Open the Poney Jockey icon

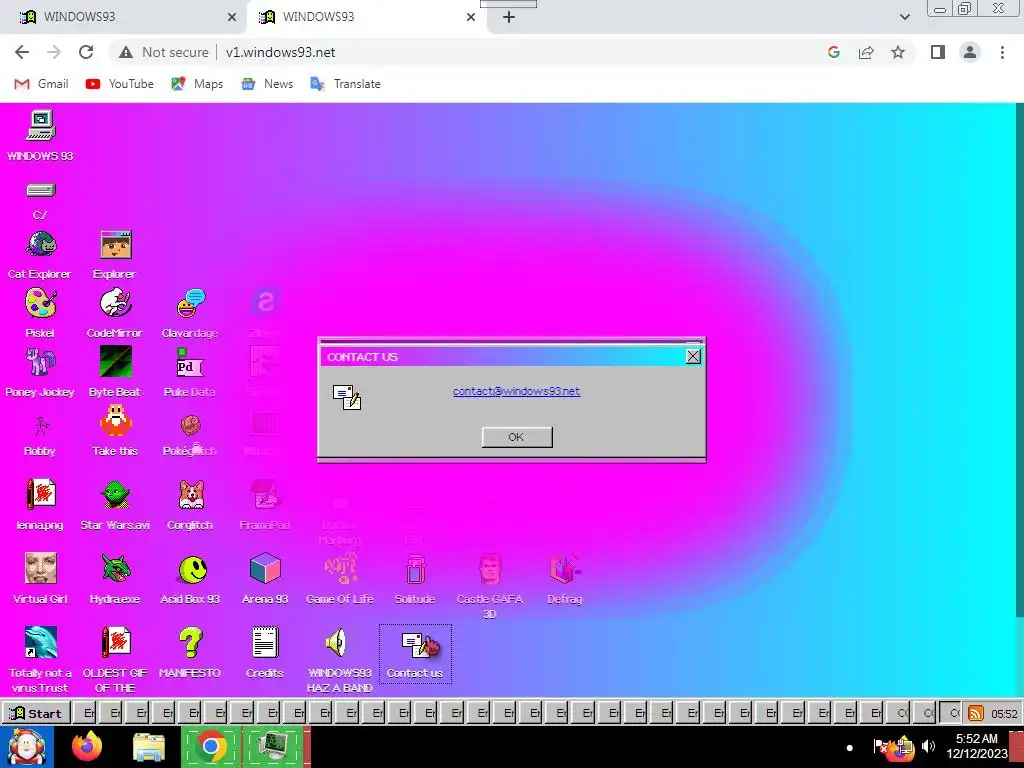(x=40, y=372)
